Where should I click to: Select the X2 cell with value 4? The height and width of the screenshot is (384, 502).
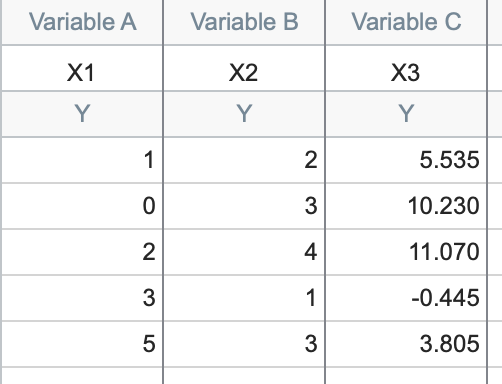[x=244, y=252]
